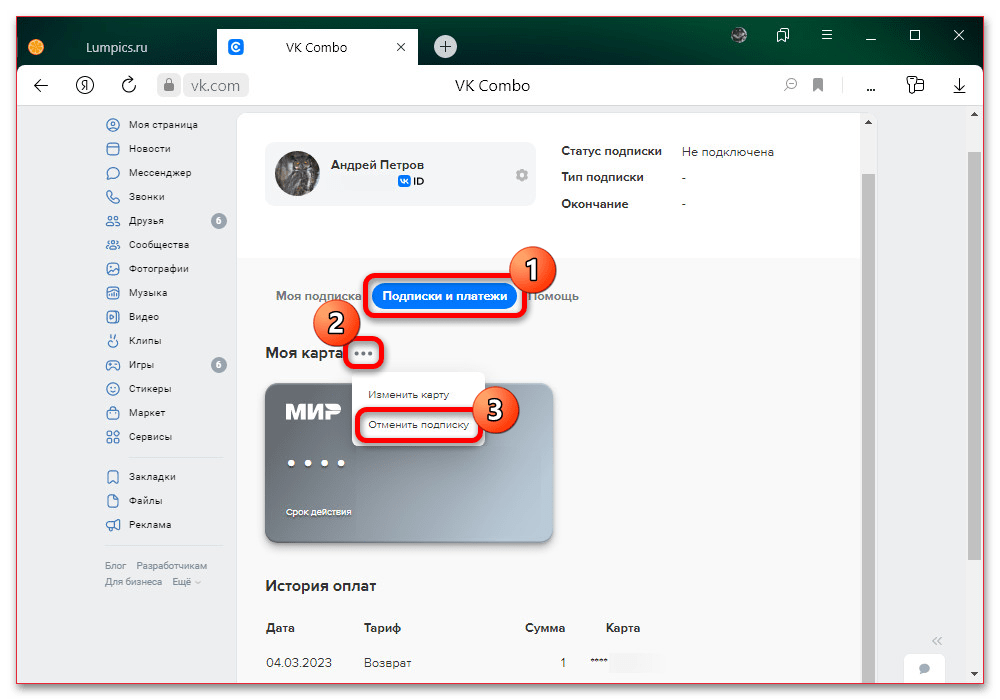1000x700 pixels.
Task: Open the Разработчикам footer link
Action: pos(172,565)
